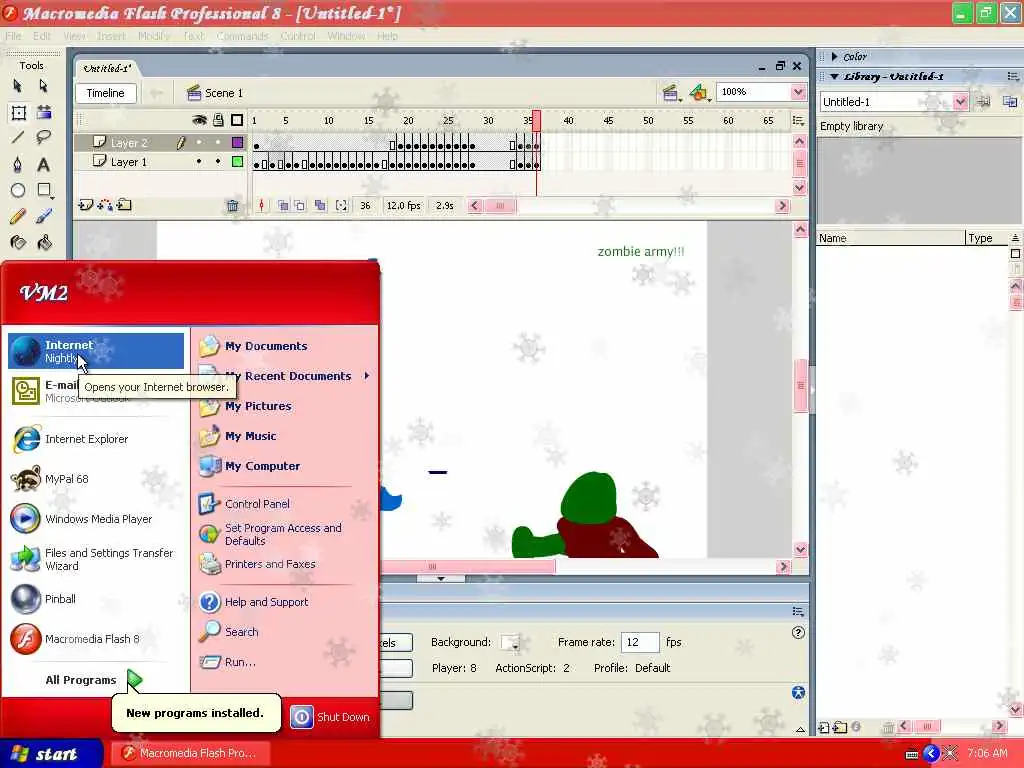Select the Gradient Transform tool

pos(44,112)
